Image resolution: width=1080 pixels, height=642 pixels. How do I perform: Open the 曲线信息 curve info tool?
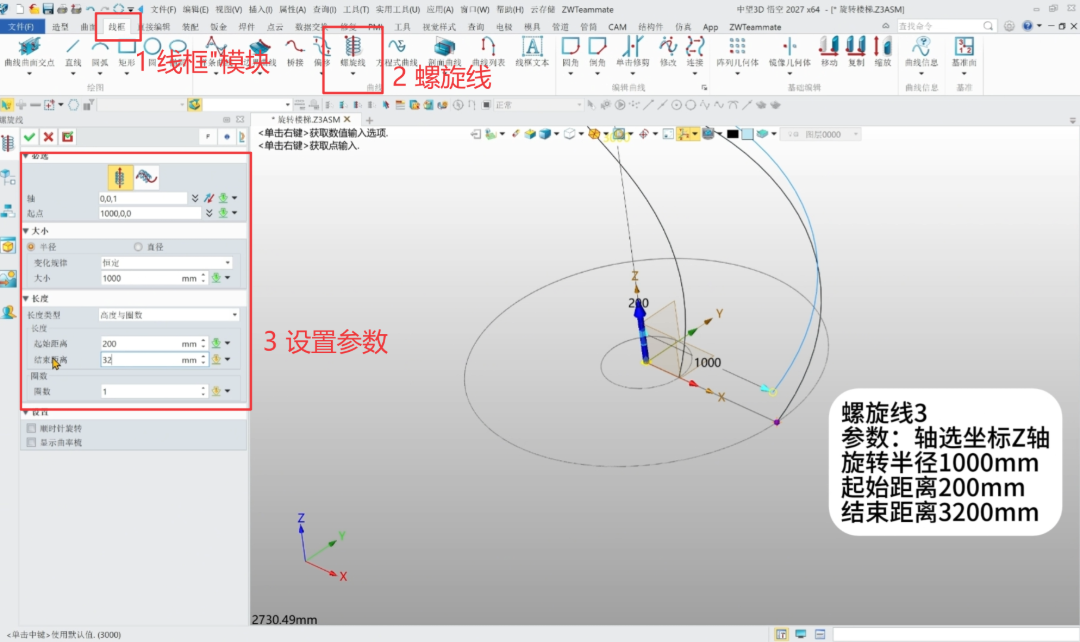[x=921, y=52]
